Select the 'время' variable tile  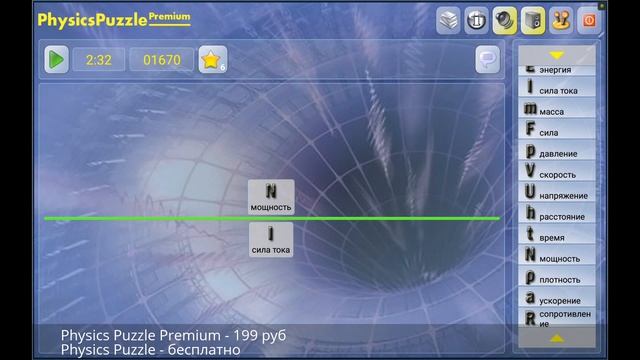557,234
